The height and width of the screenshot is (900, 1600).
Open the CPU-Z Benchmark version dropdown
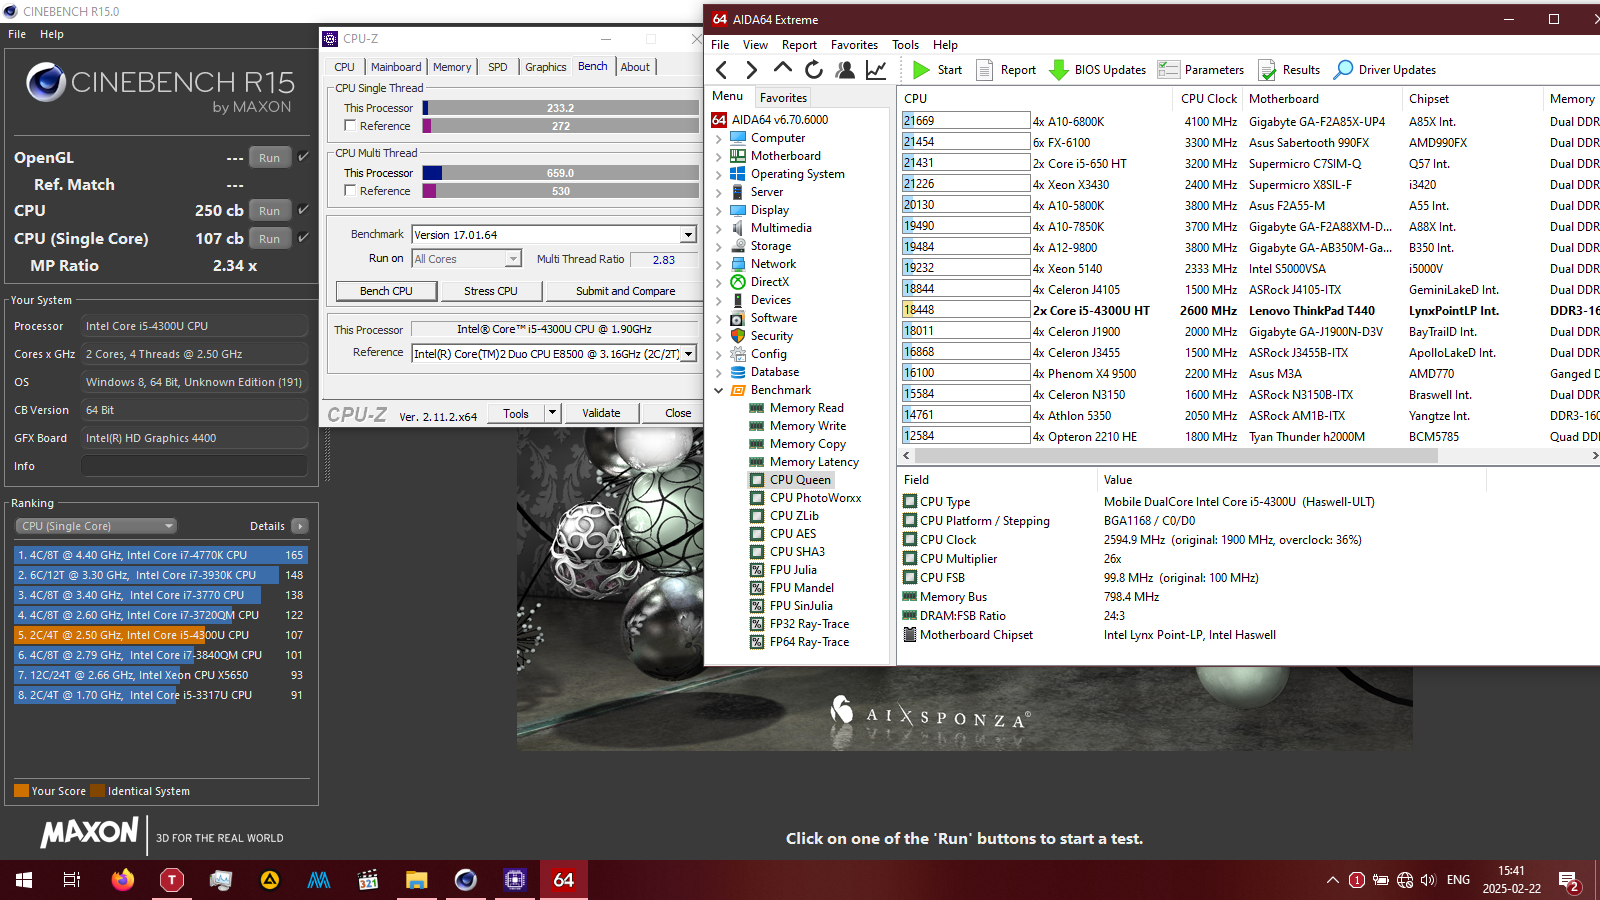click(688, 235)
